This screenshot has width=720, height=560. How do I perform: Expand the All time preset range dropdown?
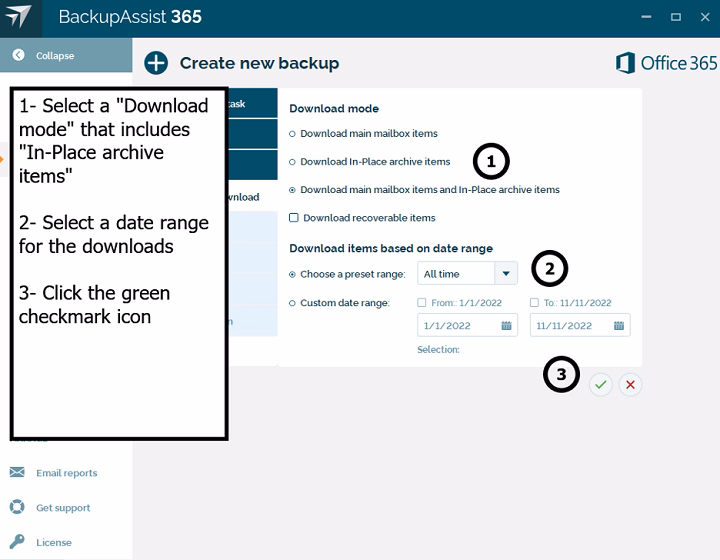pyautogui.click(x=505, y=274)
